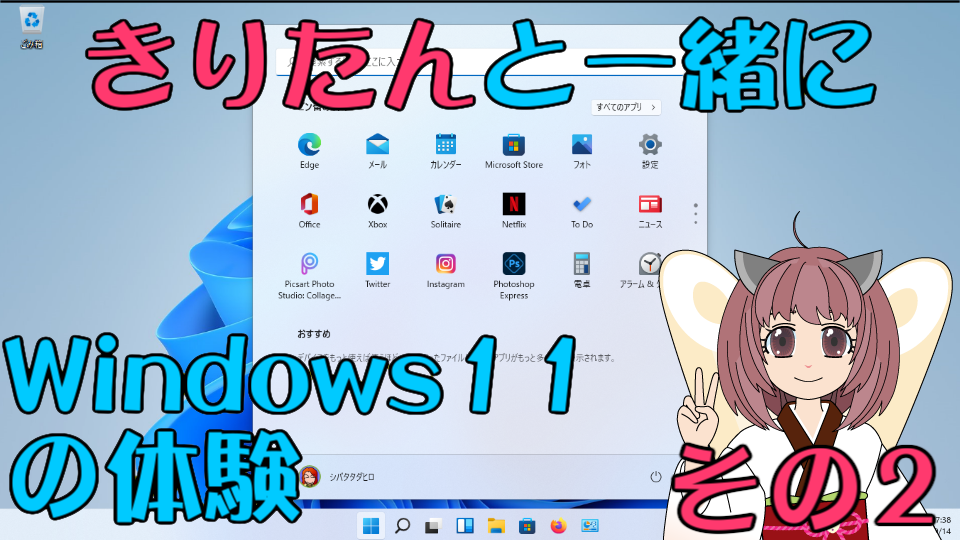The image size is (960, 540).
Task: Click the Windows Start button on taskbar
Action: [x=371, y=525]
